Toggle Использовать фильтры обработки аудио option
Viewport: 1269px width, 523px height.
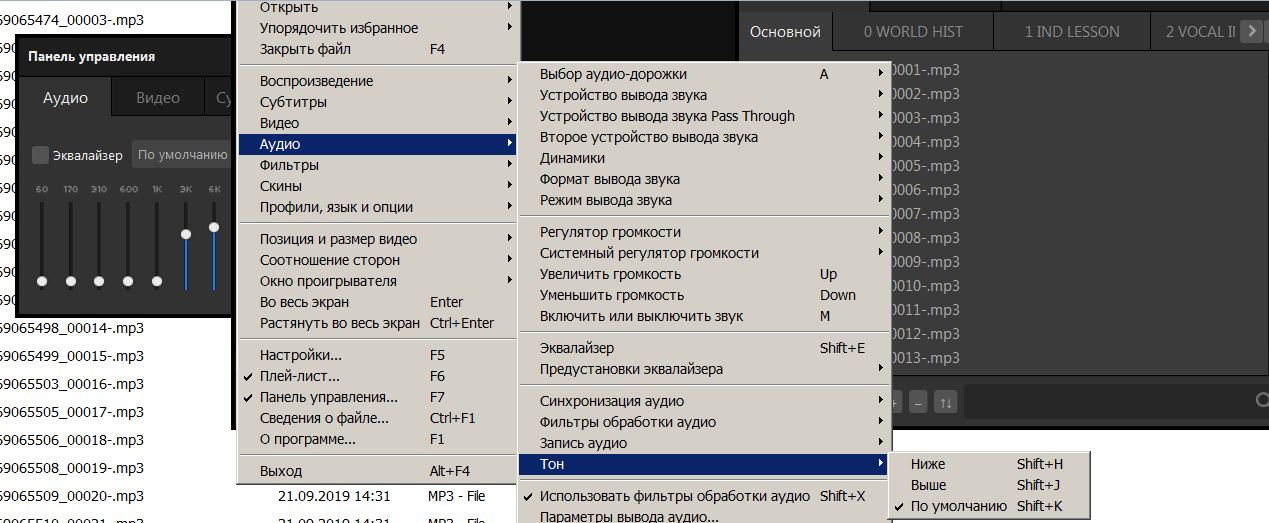674,496
